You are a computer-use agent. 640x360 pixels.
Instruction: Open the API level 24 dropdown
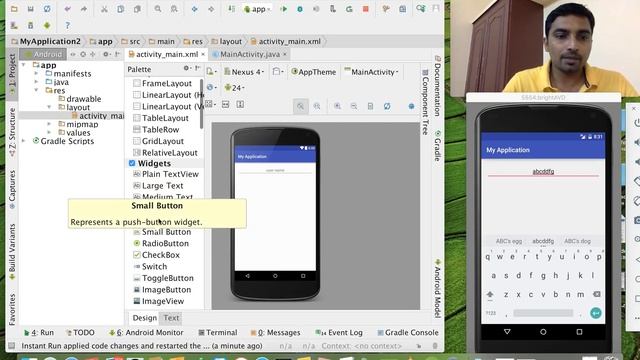235,87
